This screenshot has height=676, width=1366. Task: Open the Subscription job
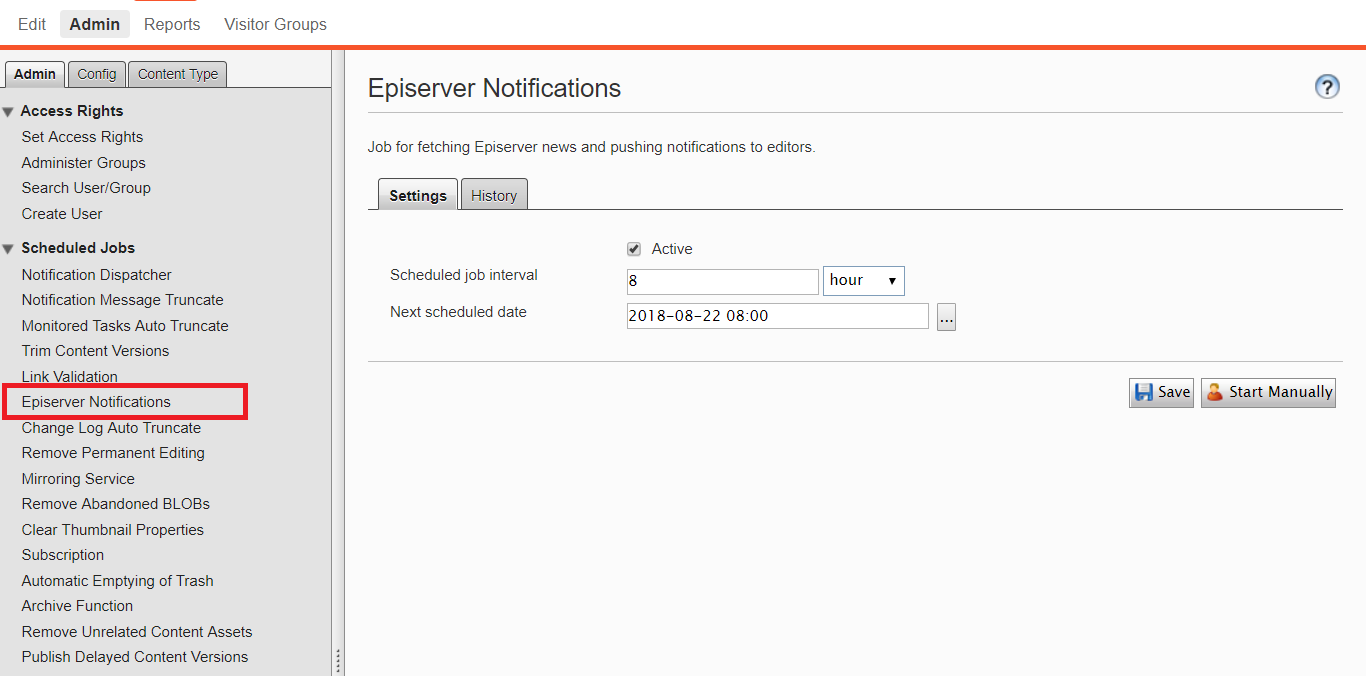(63, 555)
